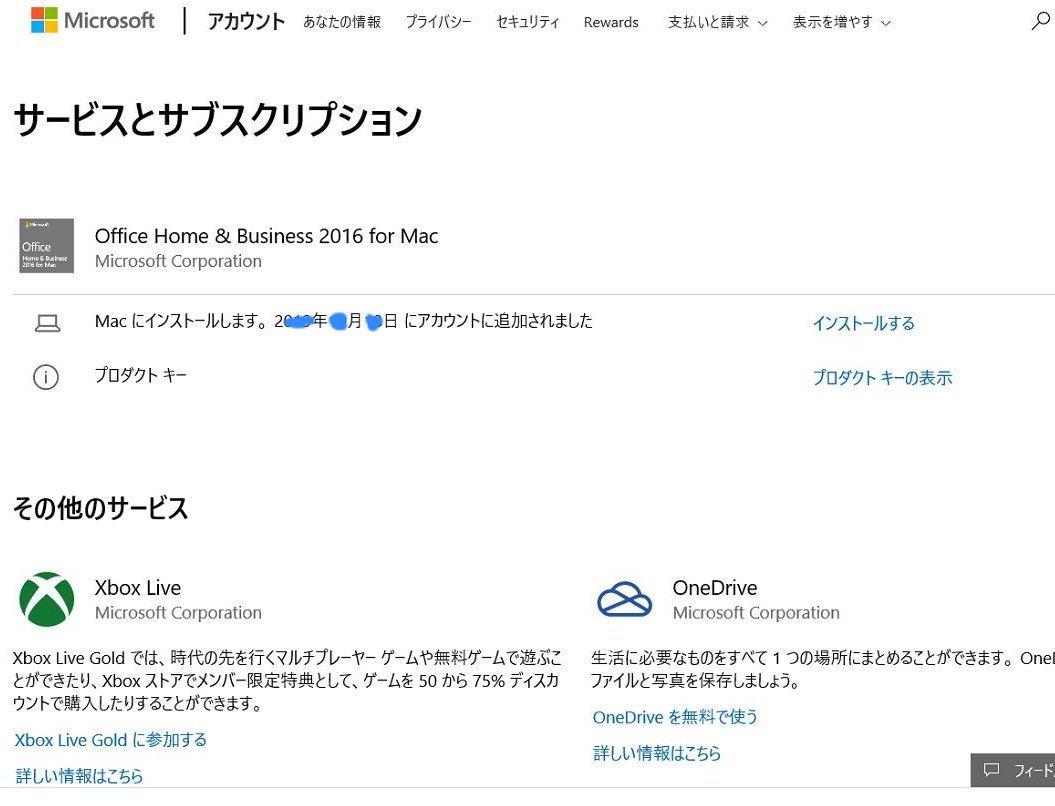1055x806 pixels.
Task: Click the laptop install icon
Action: [47, 324]
